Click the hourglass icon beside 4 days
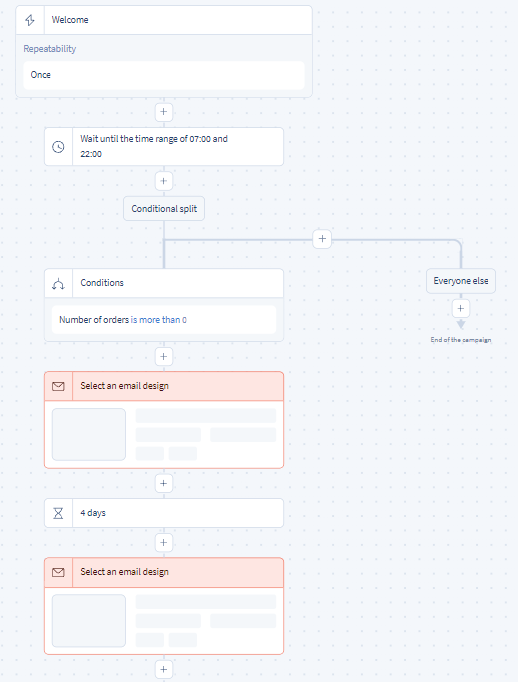This screenshot has width=518, height=682. tap(58, 513)
